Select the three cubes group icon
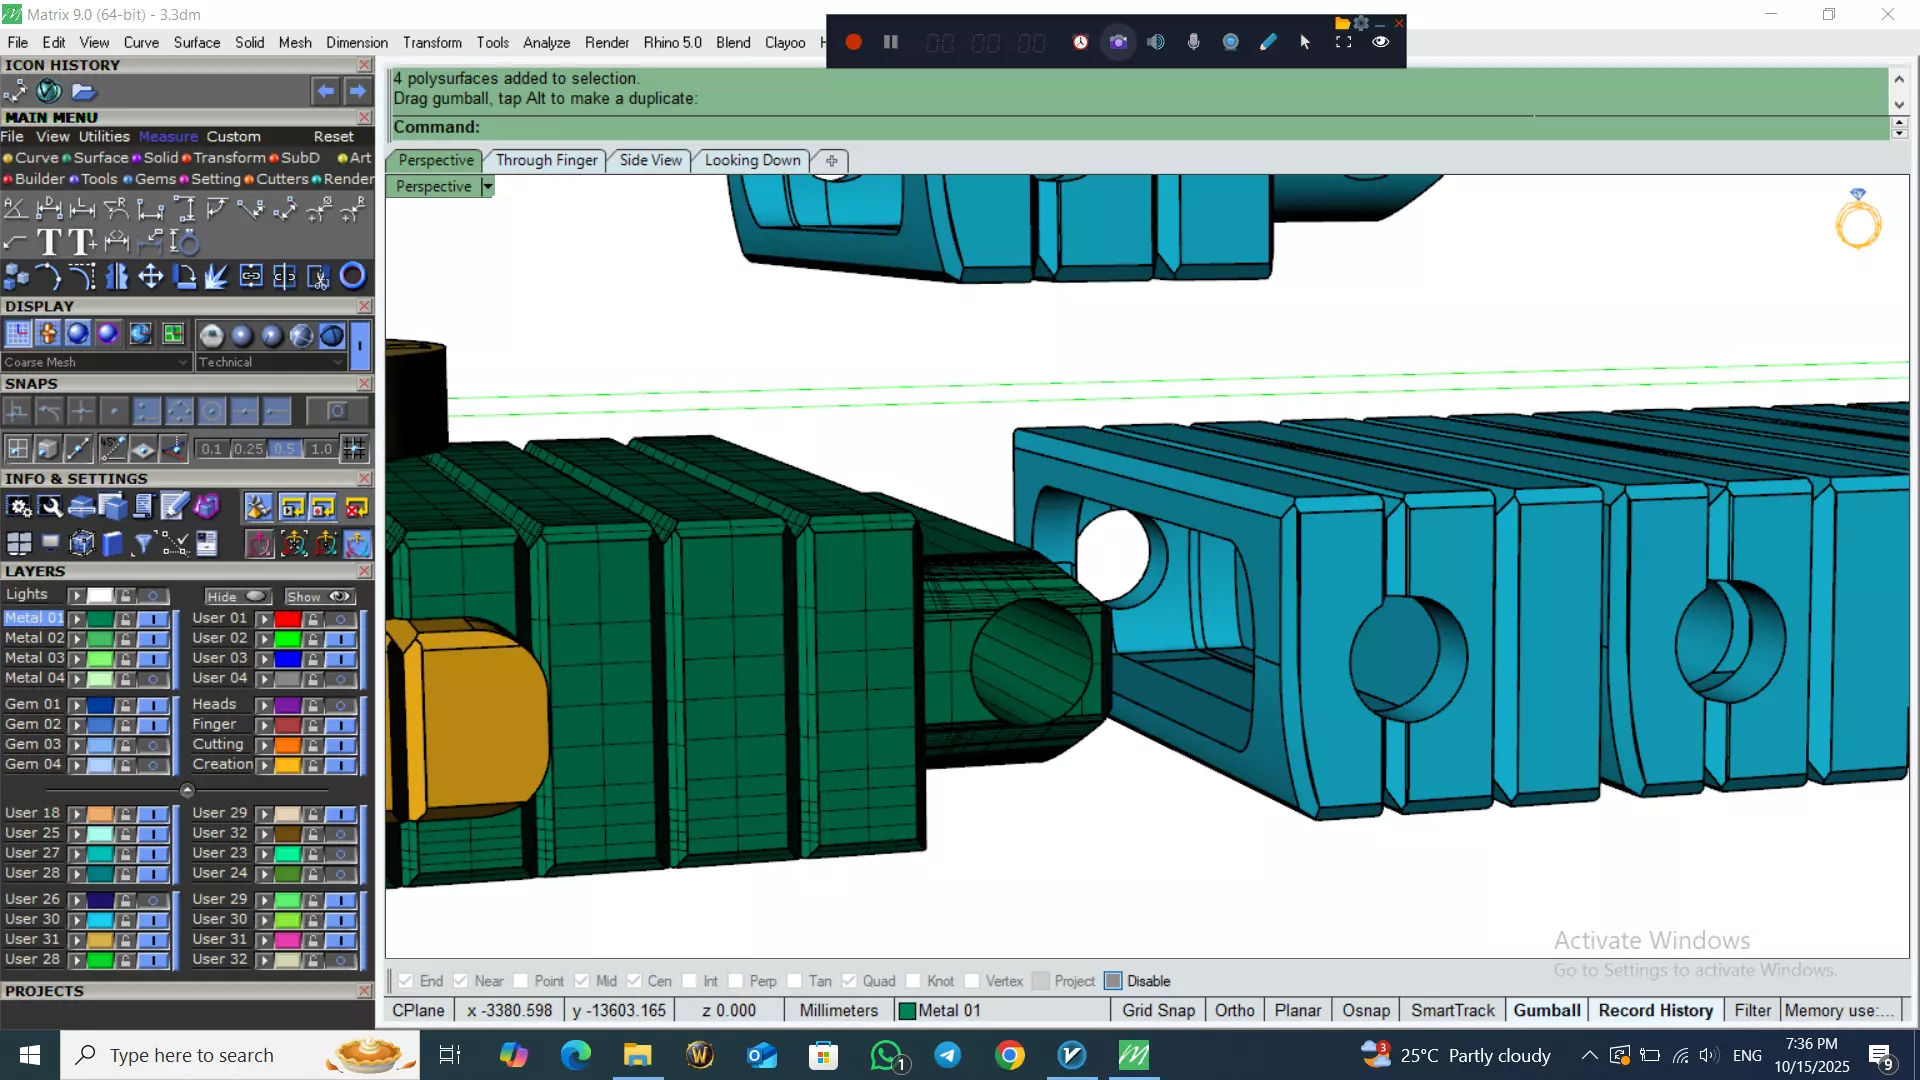Image resolution: width=1920 pixels, height=1080 pixels. coord(16,276)
